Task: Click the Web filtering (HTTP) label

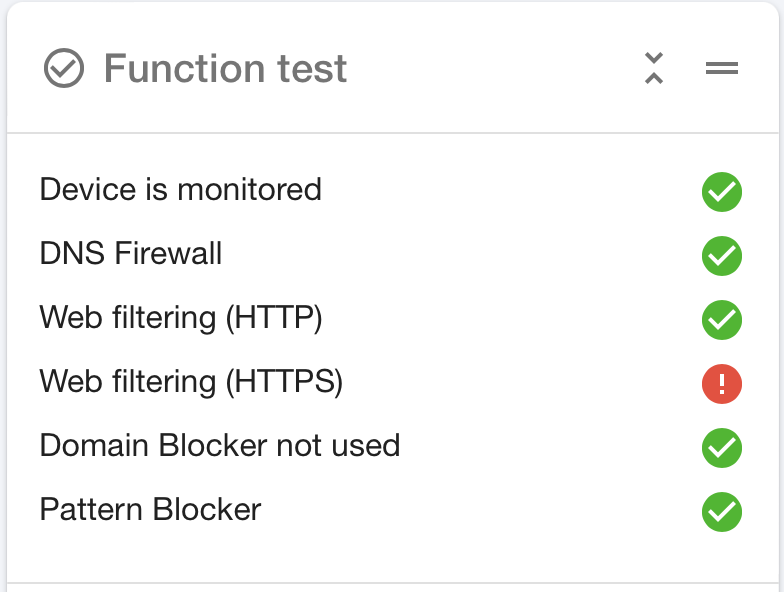Action: [x=180, y=318]
